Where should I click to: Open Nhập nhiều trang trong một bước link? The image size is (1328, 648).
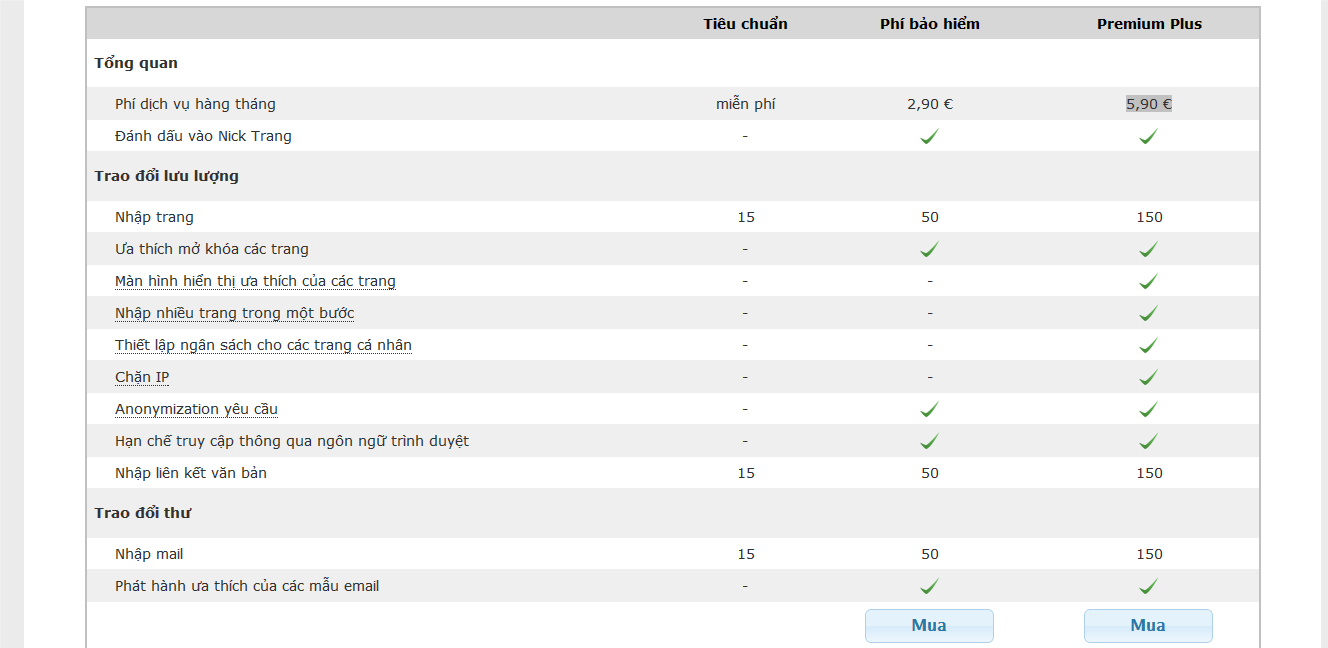(234, 313)
